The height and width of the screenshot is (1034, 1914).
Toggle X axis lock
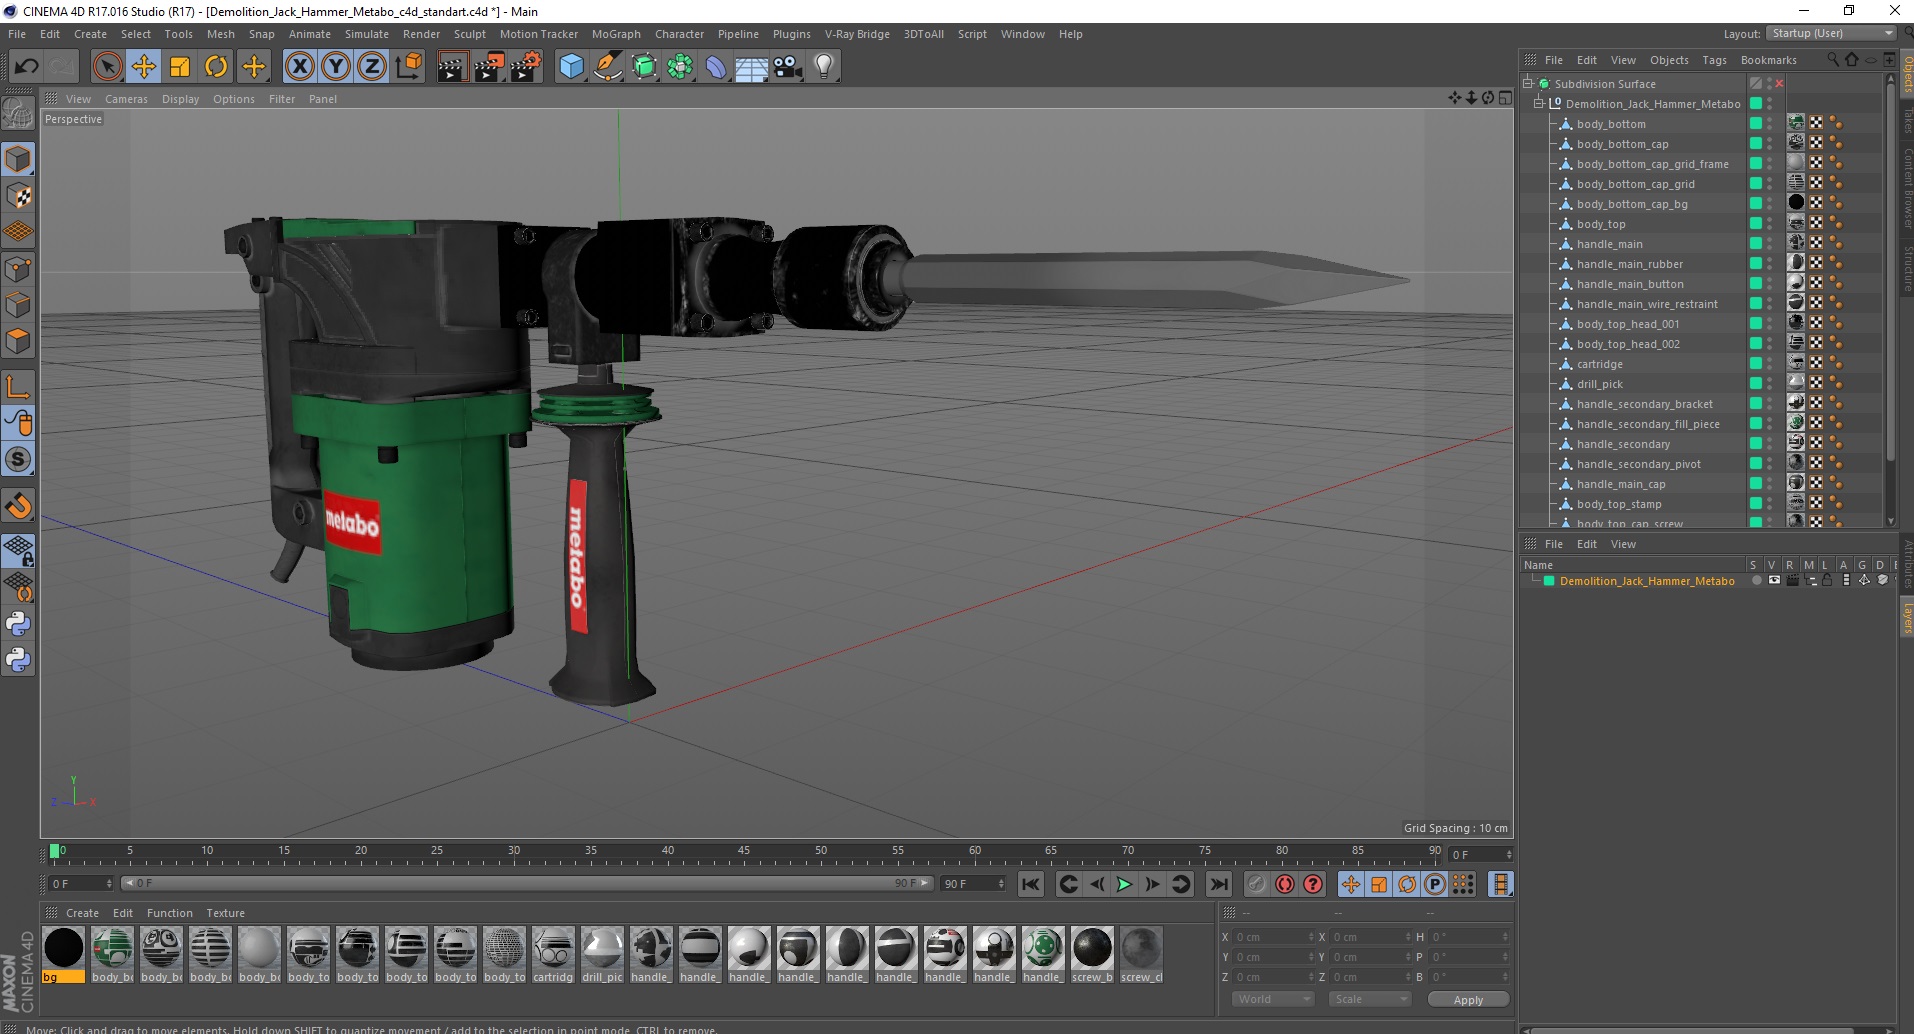coord(299,67)
